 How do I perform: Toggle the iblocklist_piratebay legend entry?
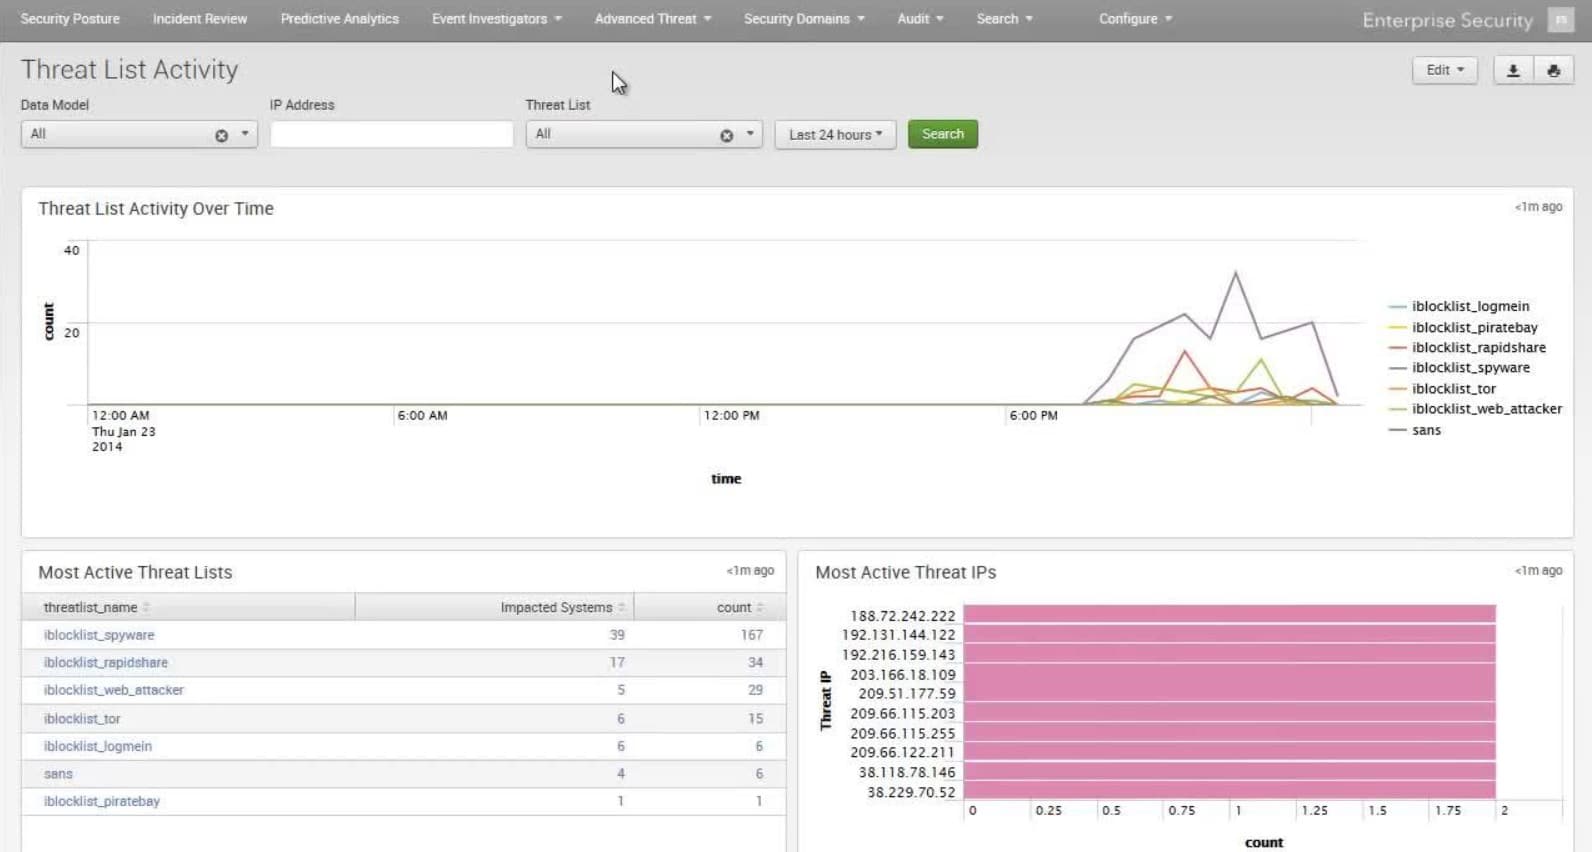coord(1463,327)
